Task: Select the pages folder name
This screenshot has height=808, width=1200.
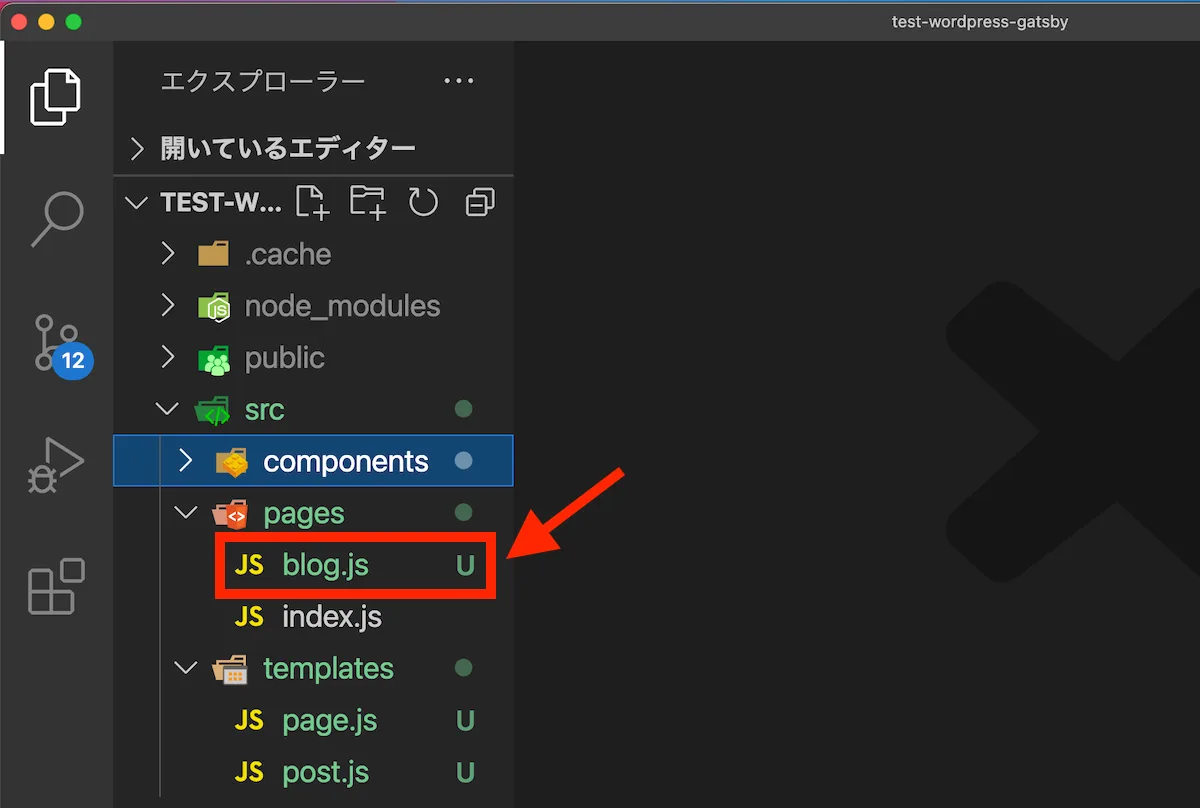Action: tap(304, 514)
